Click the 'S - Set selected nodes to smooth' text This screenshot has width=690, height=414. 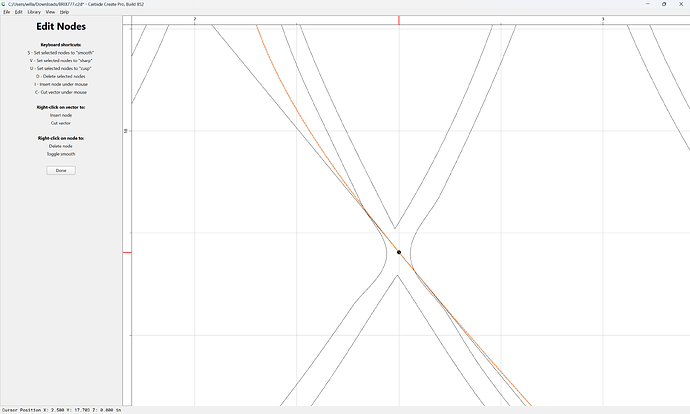(61, 53)
